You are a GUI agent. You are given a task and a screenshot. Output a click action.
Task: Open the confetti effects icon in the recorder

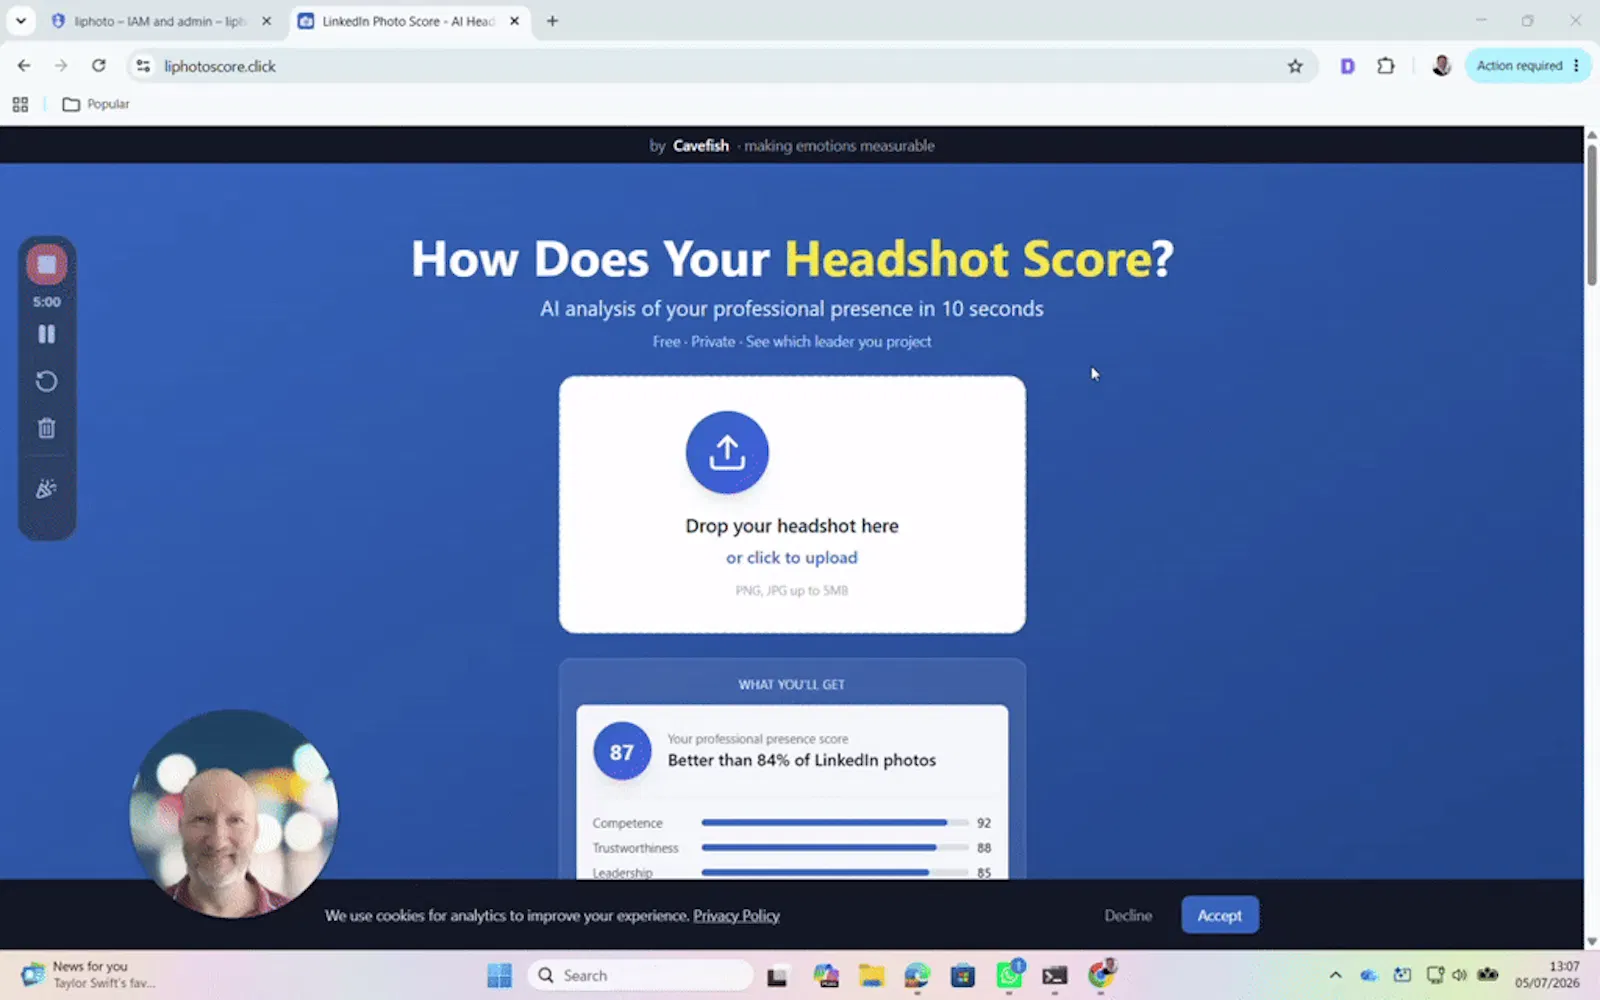point(46,488)
